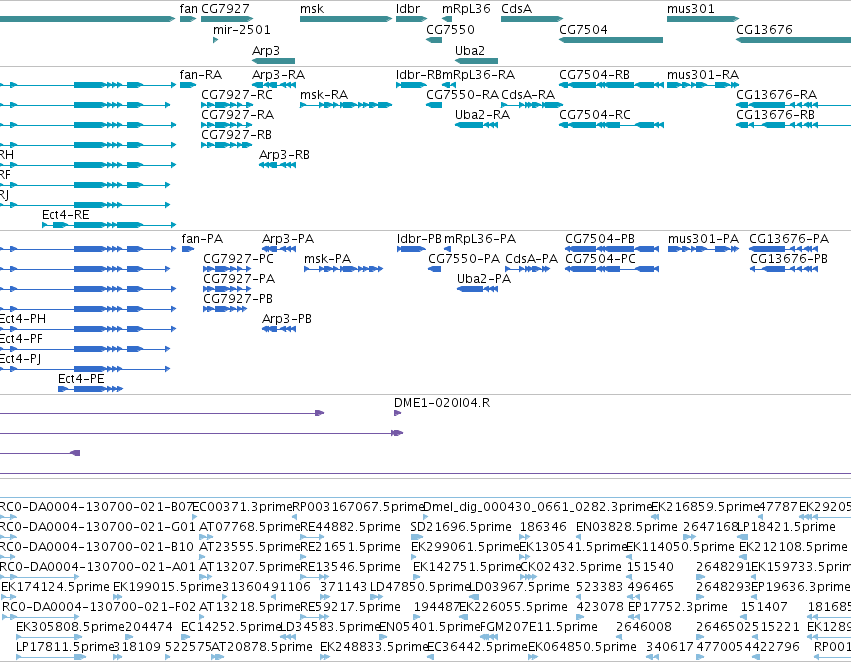Select protein label msk-PA
This screenshot has height=662, width=851.
(327, 259)
